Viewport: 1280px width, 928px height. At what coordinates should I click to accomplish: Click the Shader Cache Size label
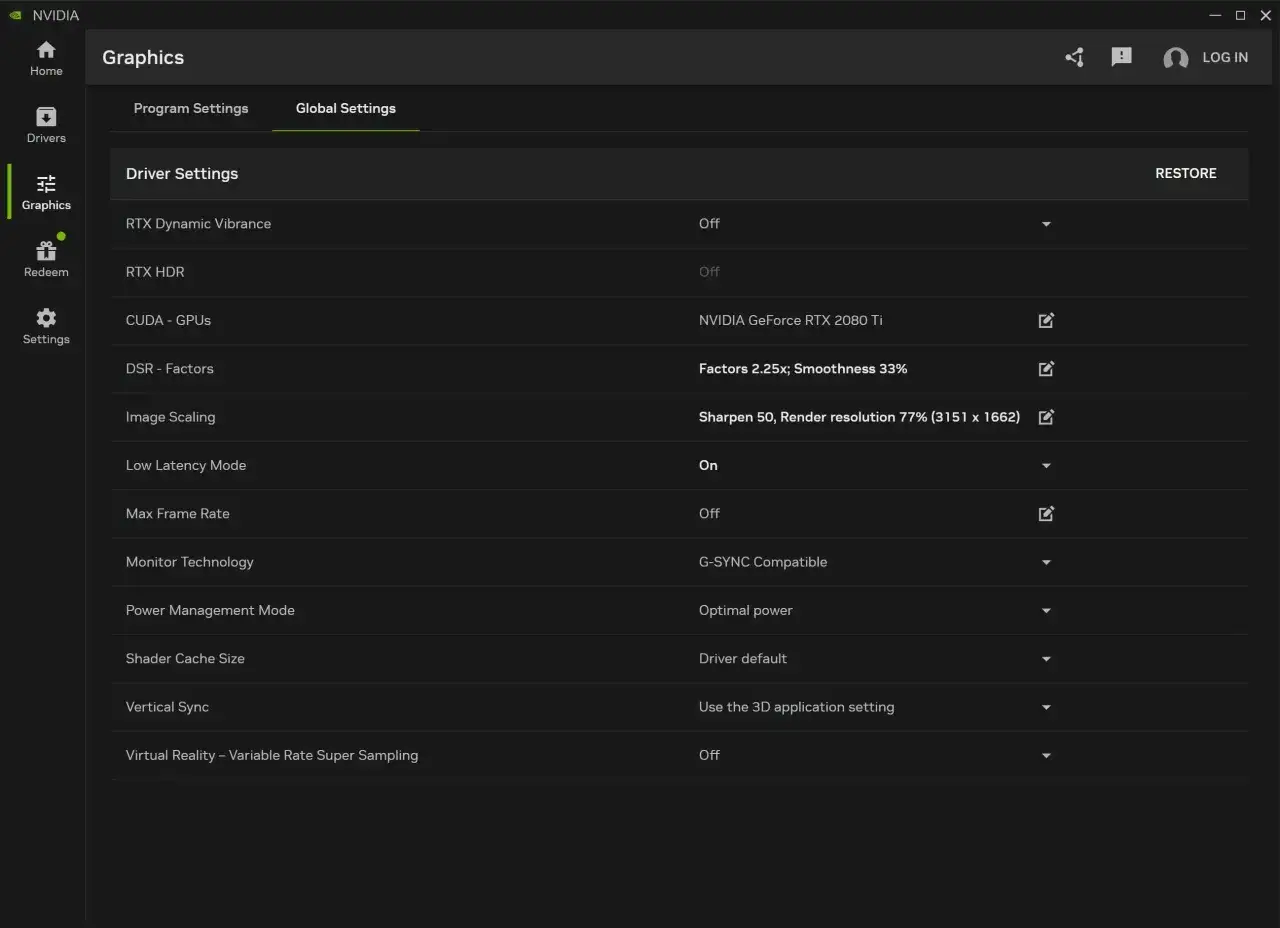[x=185, y=658]
